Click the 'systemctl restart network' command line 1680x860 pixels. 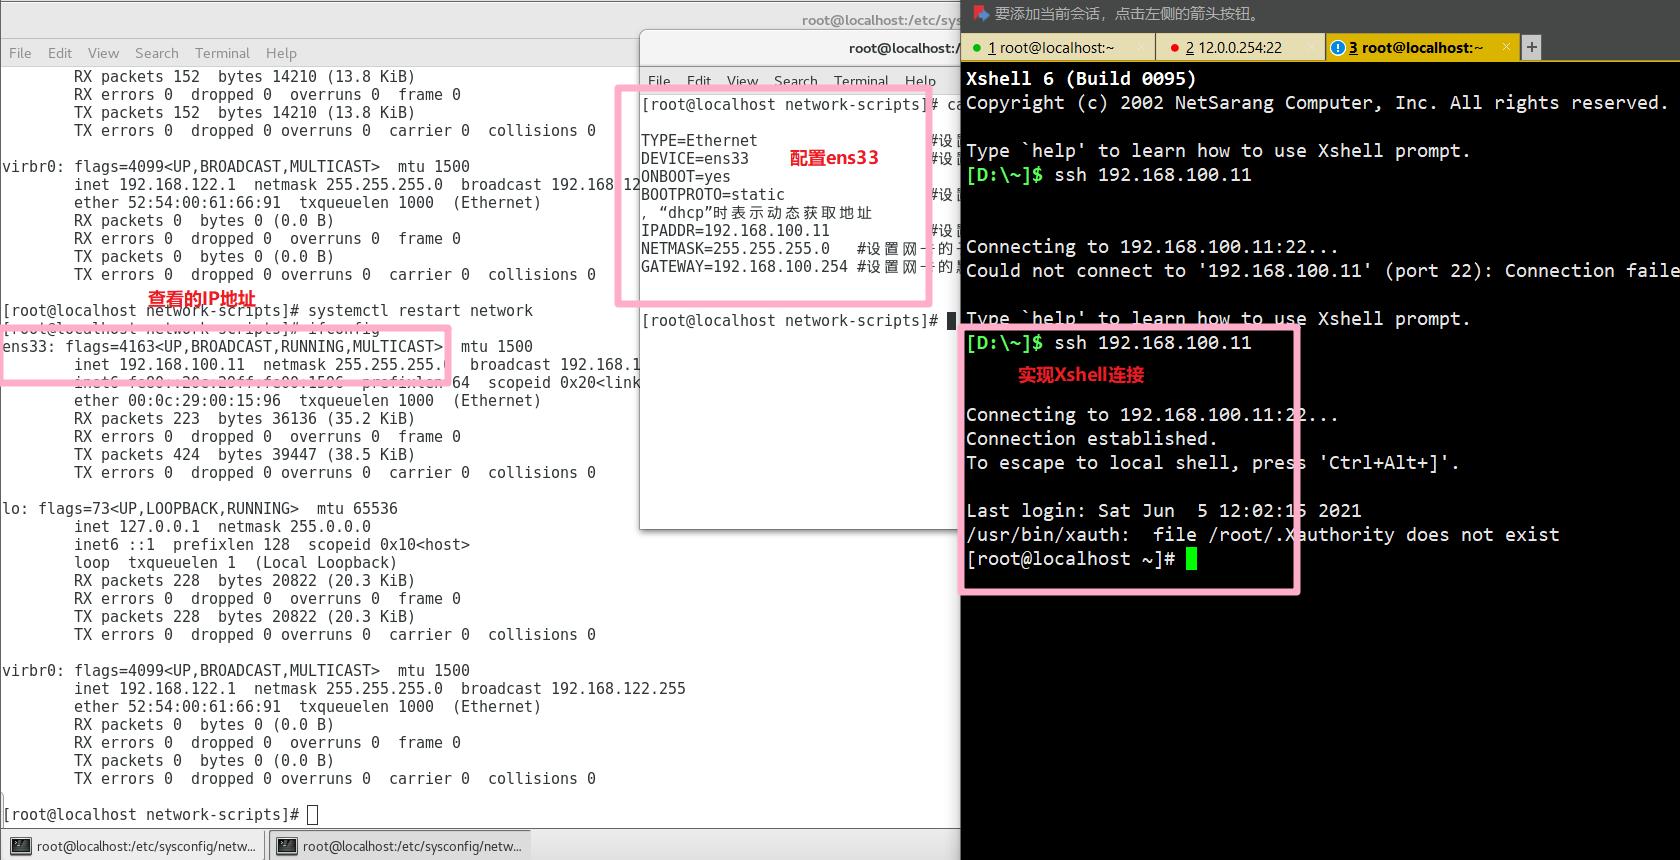tap(268, 310)
